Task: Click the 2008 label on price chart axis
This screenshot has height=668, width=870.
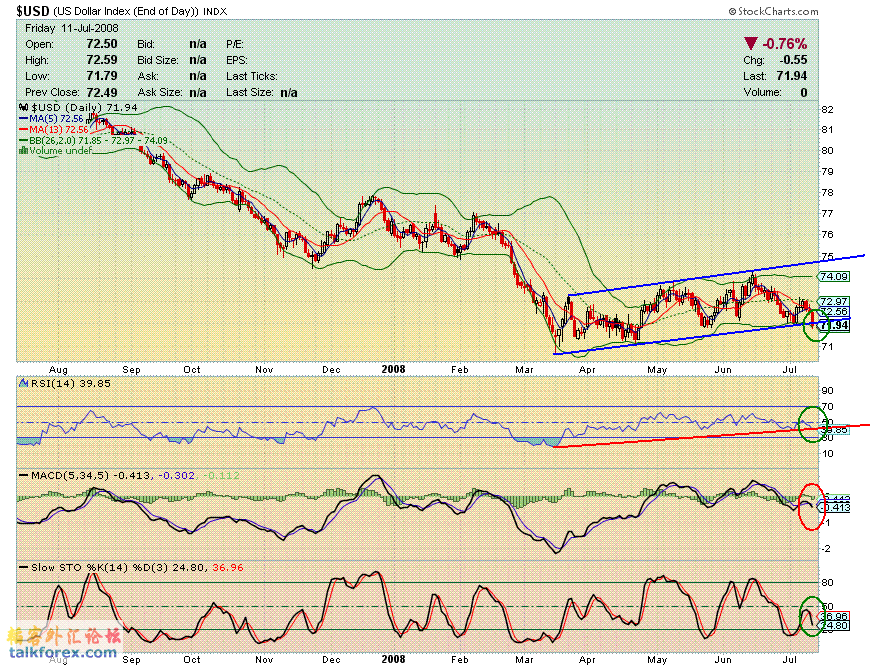Action: 393,369
